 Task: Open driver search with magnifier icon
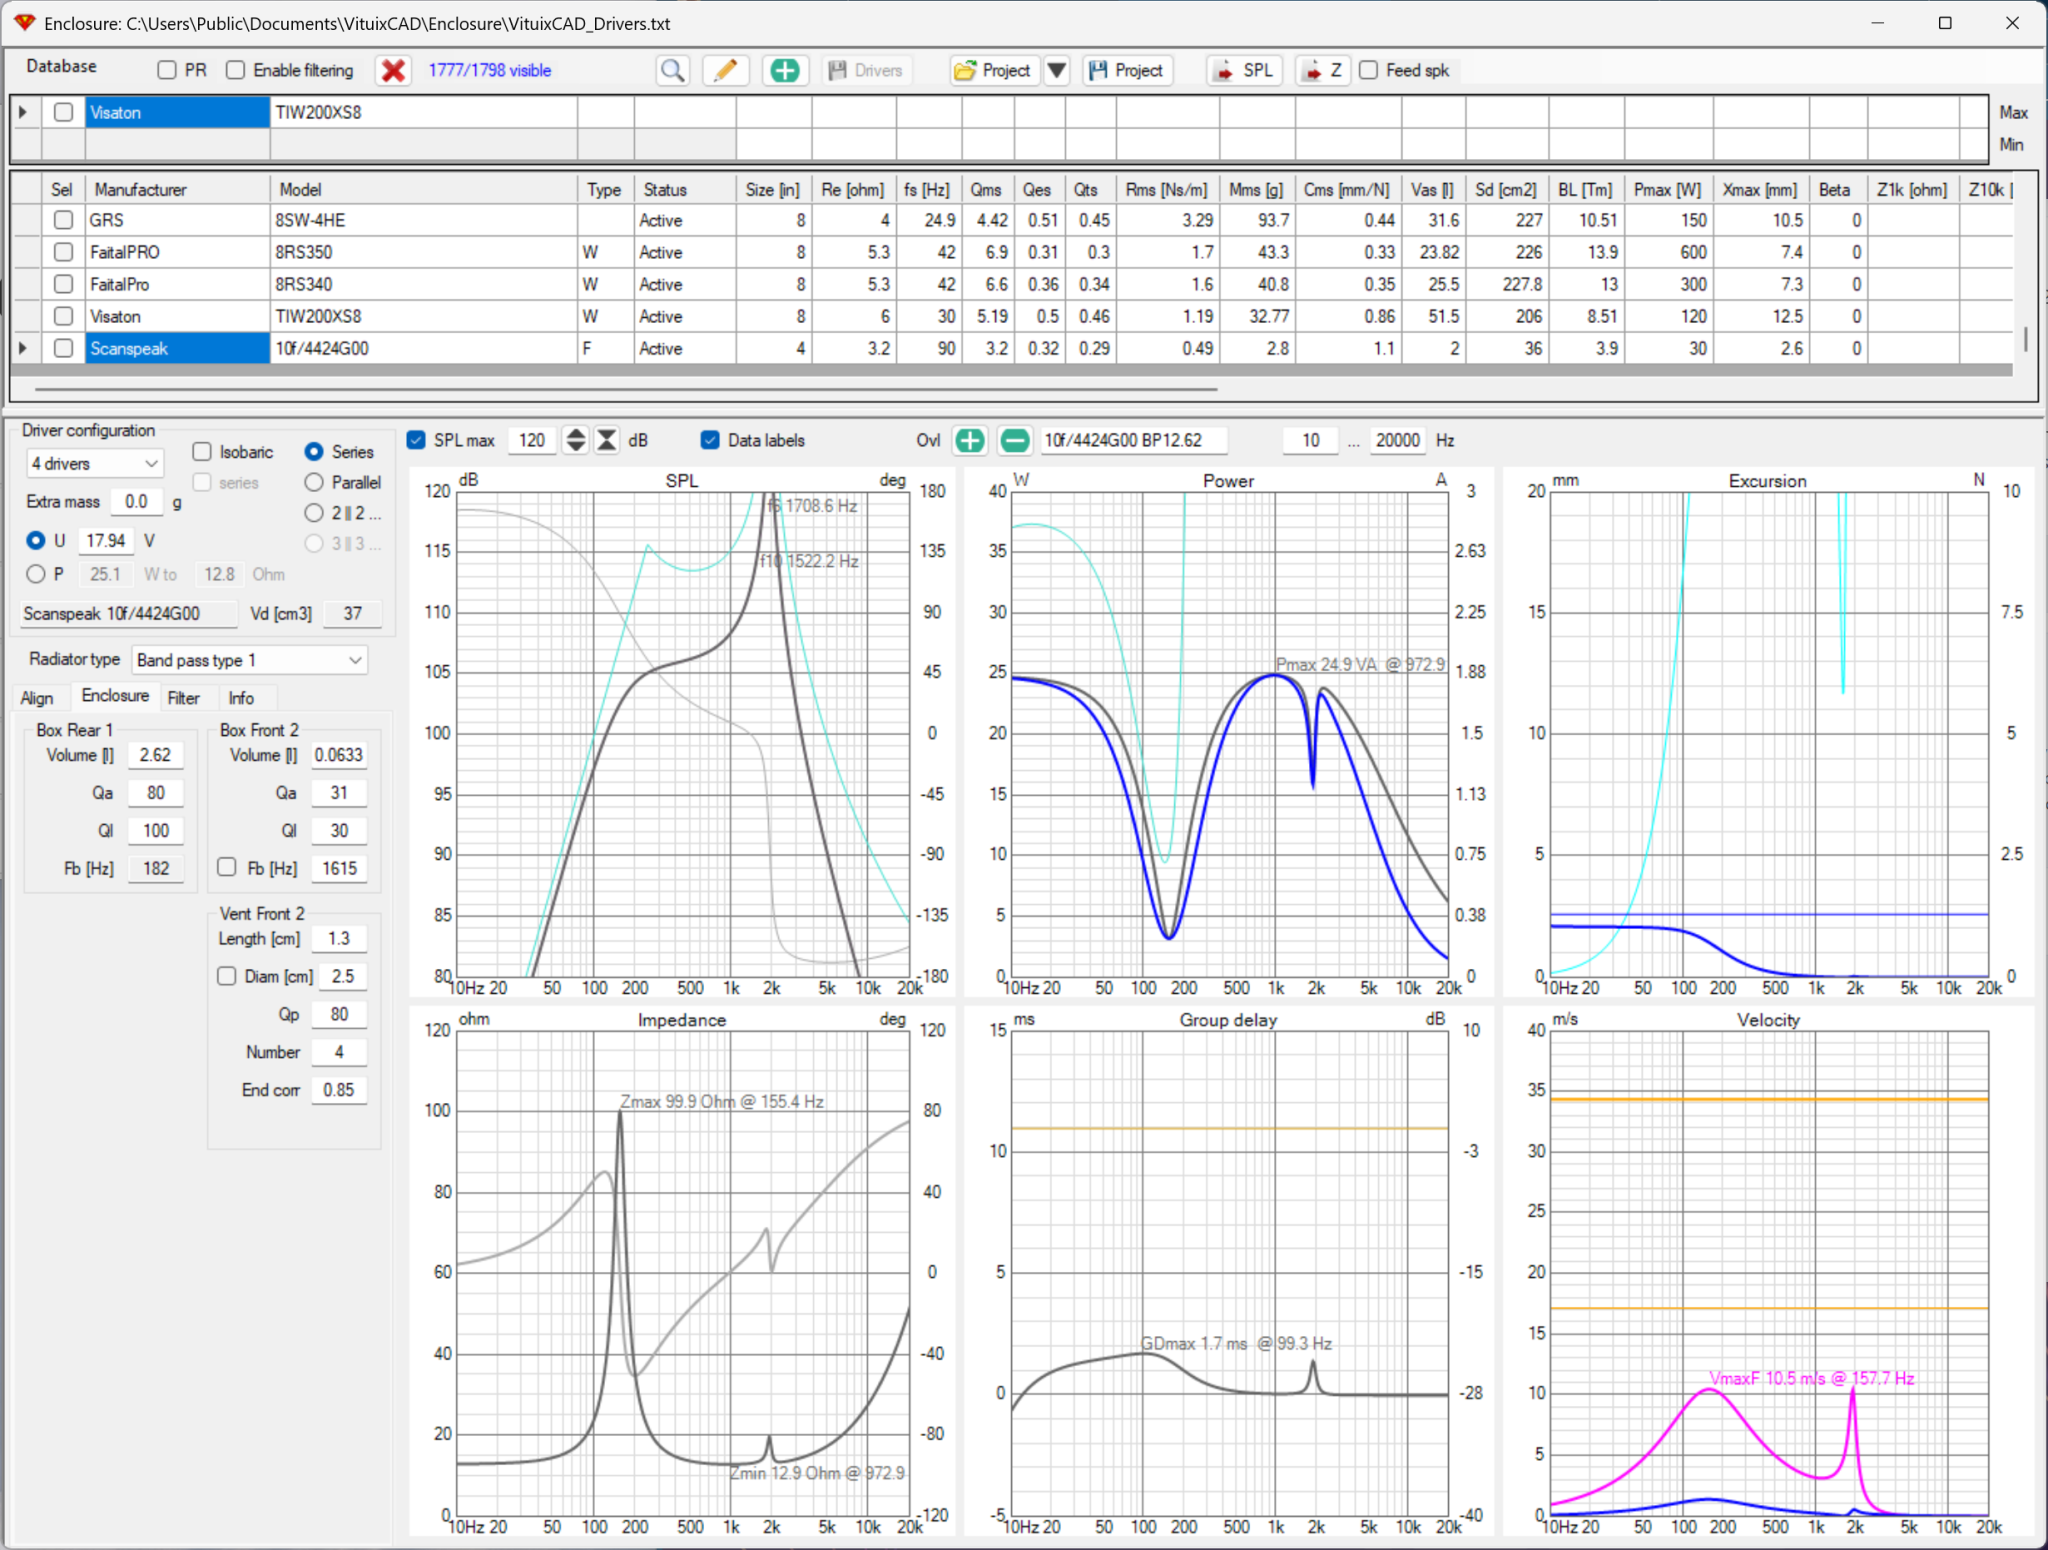coord(673,70)
